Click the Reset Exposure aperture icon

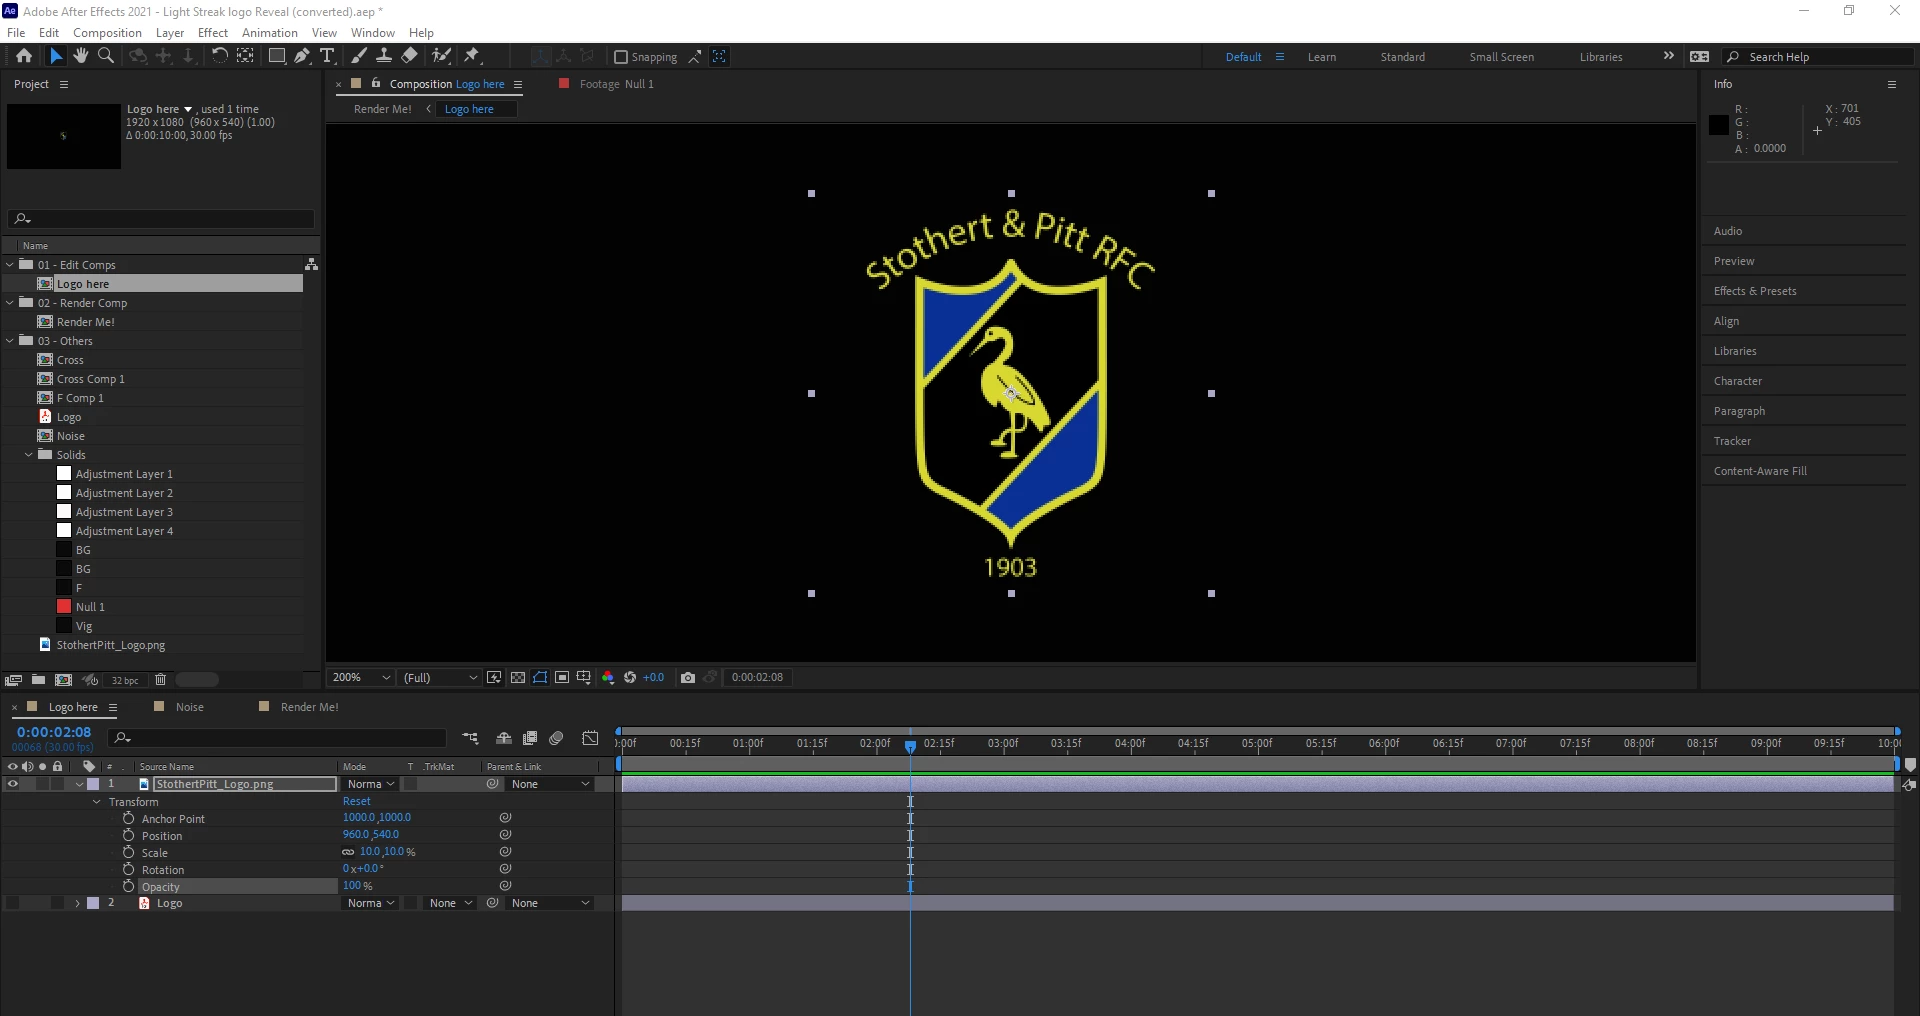(630, 678)
